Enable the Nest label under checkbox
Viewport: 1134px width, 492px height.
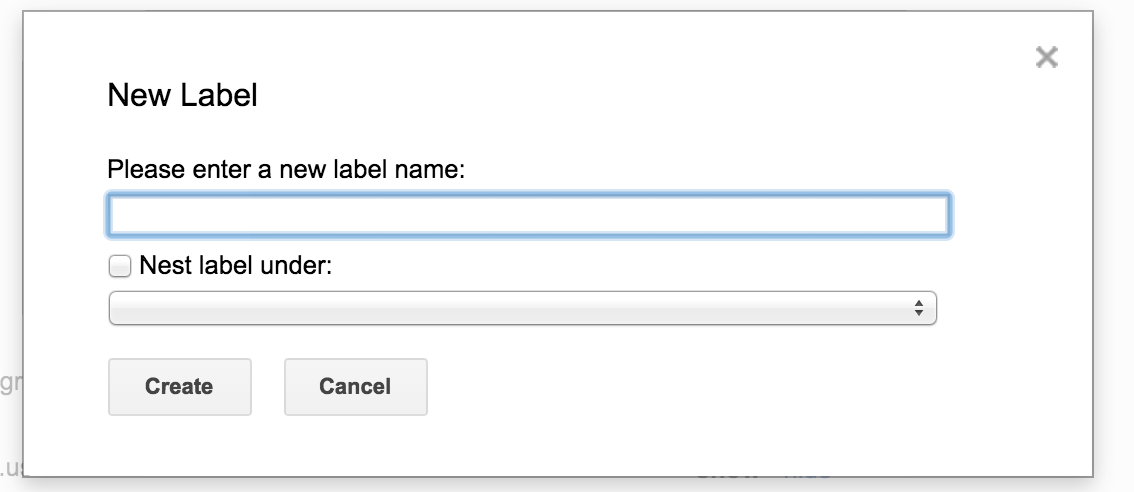coord(120,266)
